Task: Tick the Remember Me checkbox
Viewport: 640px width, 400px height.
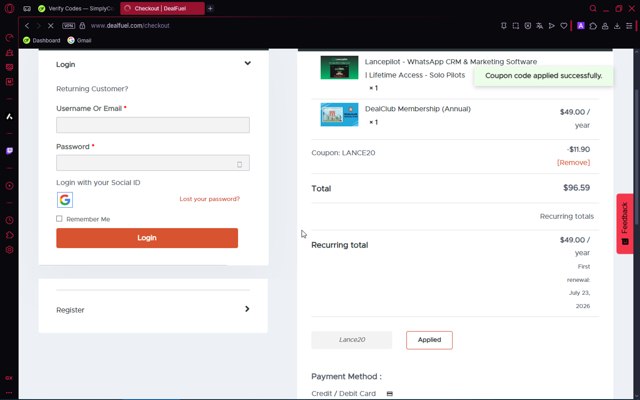Action: (x=59, y=219)
